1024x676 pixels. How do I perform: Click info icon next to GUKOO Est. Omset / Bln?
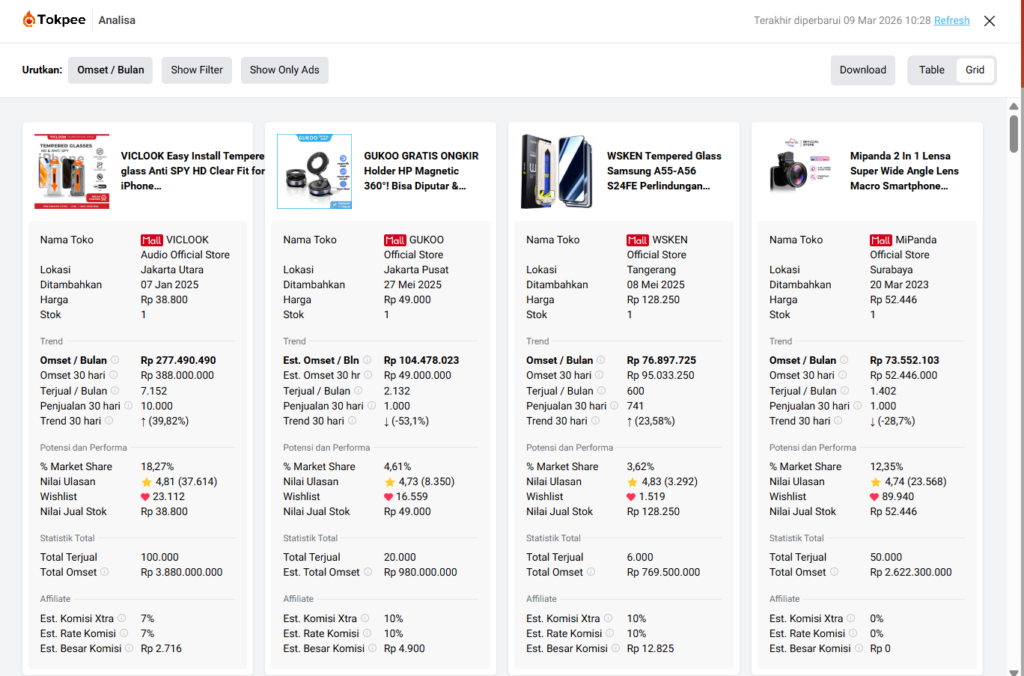tap(369, 360)
